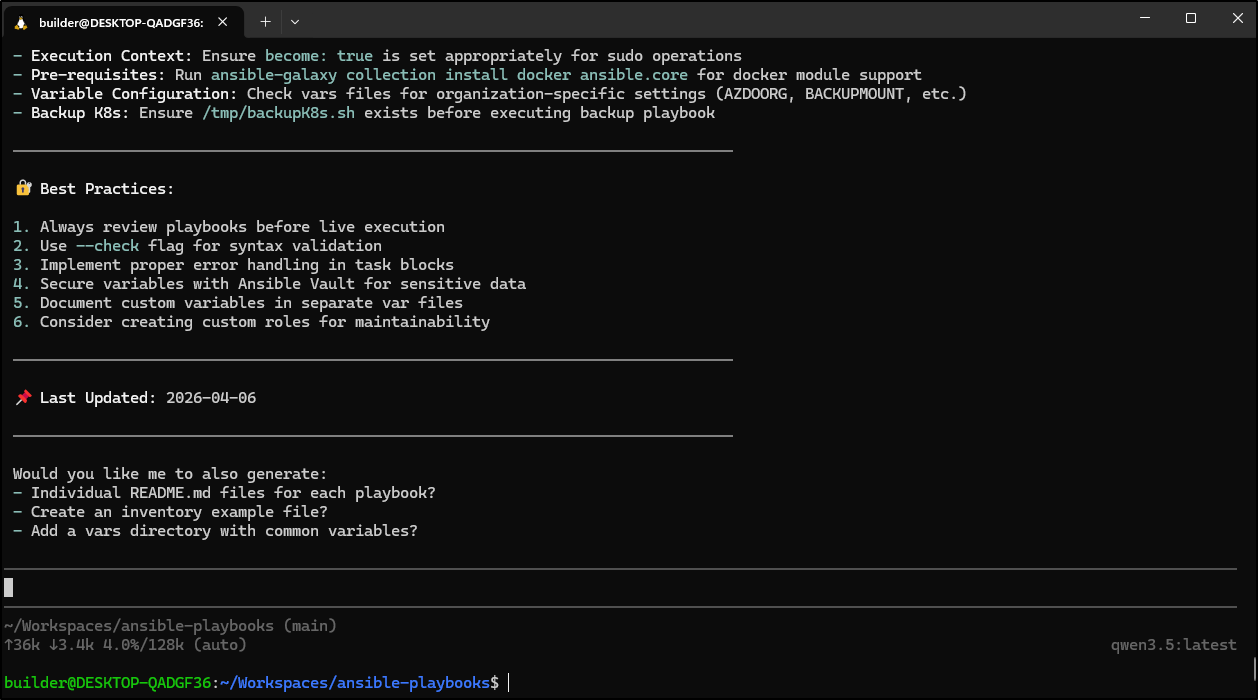Close the terminal window
Viewport: 1258px width, 700px height.
(1236, 18)
